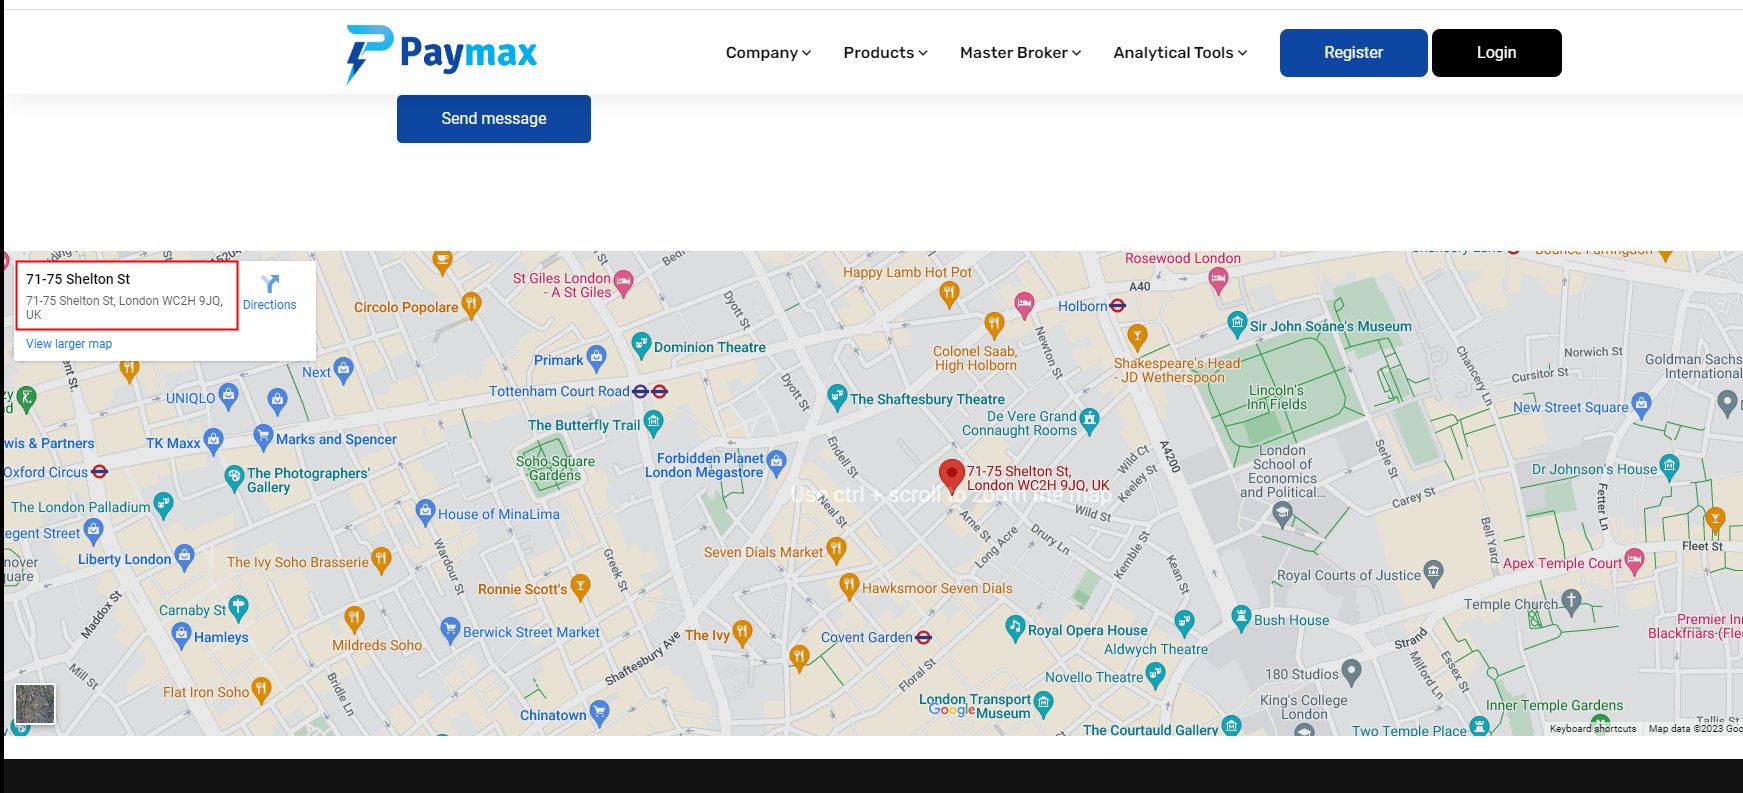
Task: Select the Liberty London shopping pin
Action: click(x=184, y=556)
